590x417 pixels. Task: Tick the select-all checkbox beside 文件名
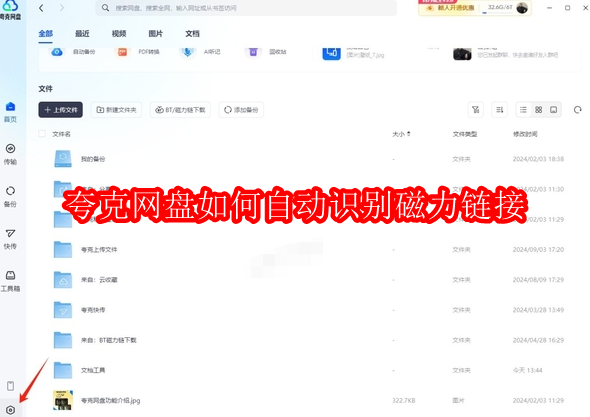click(42, 134)
